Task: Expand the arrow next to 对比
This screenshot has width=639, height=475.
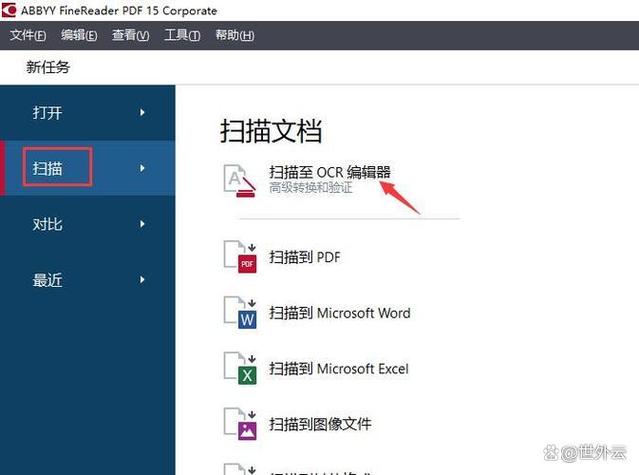Action: point(142,224)
